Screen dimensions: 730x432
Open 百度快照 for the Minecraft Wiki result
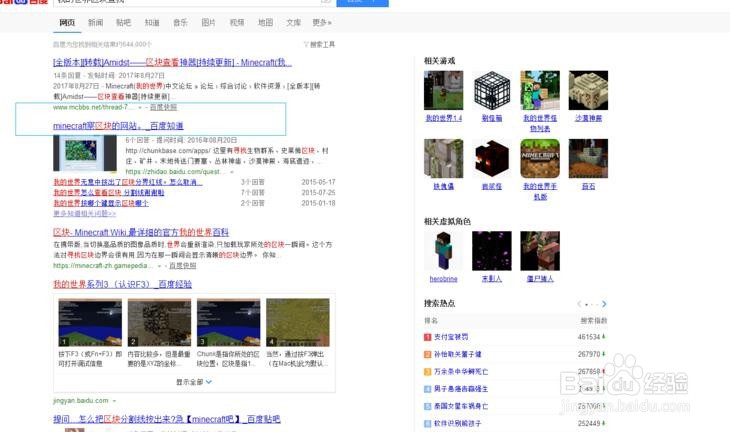(182, 266)
